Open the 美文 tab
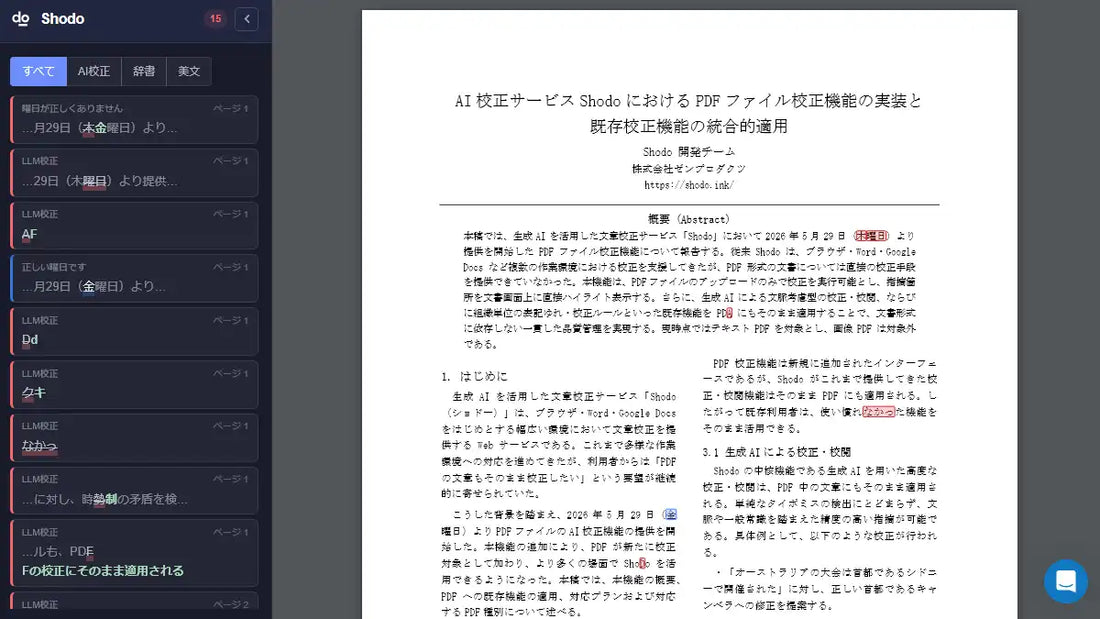The width and height of the screenshot is (1100, 619). coord(189,71)
